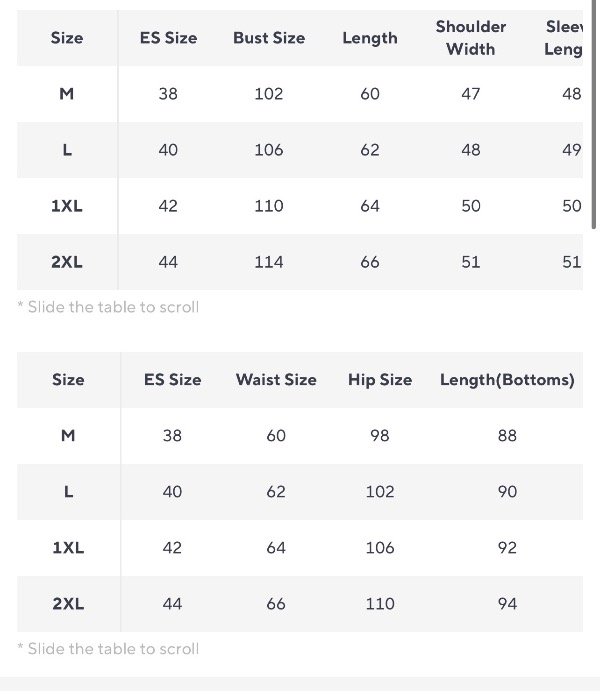The image size is (600, 694).
Task: Select the 1XL row label in the top table
Action: (x=67, y=206)
